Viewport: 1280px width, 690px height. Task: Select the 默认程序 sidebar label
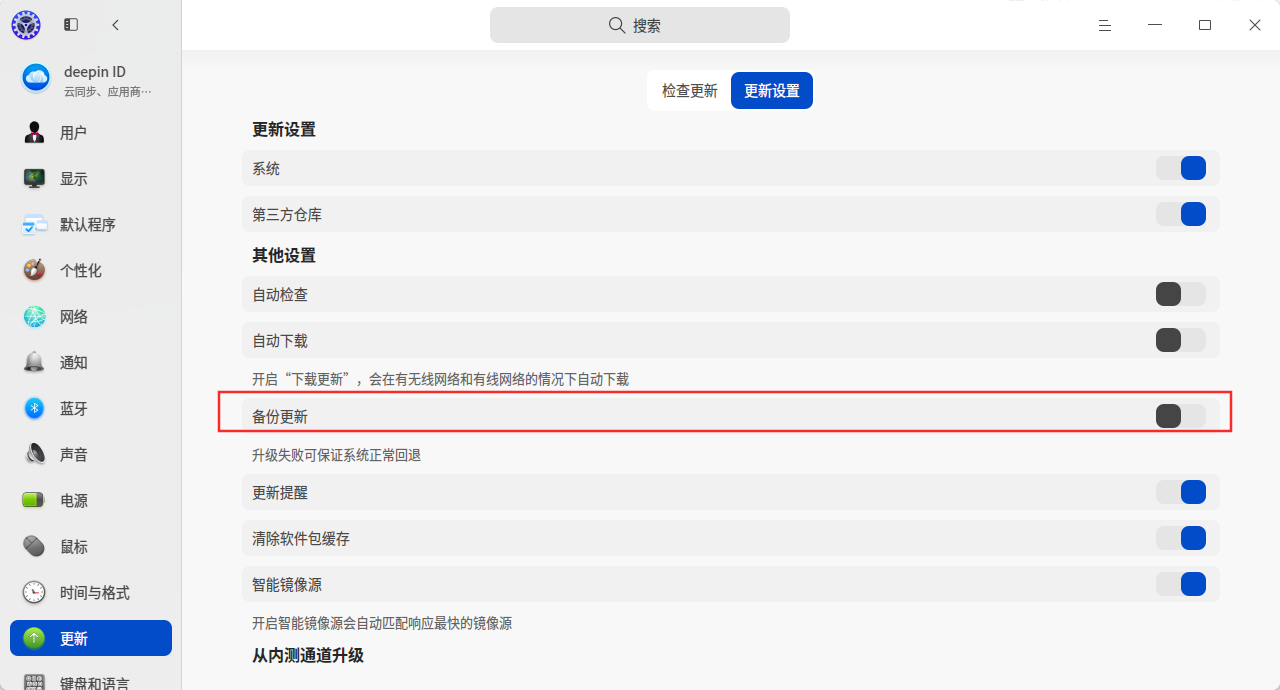tap(88, 225)
